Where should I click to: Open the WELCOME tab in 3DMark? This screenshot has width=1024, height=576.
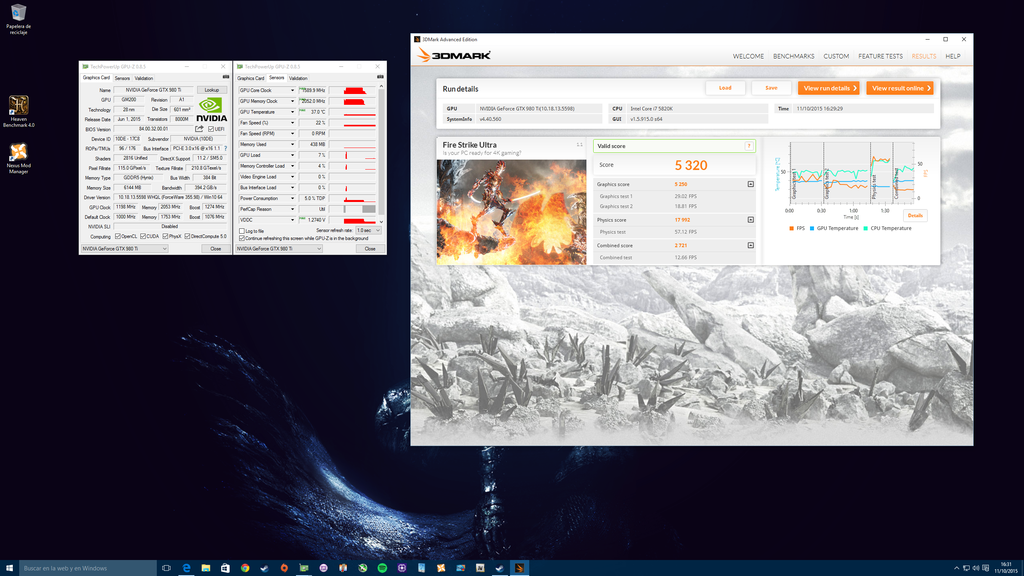[x=748, y=56]
